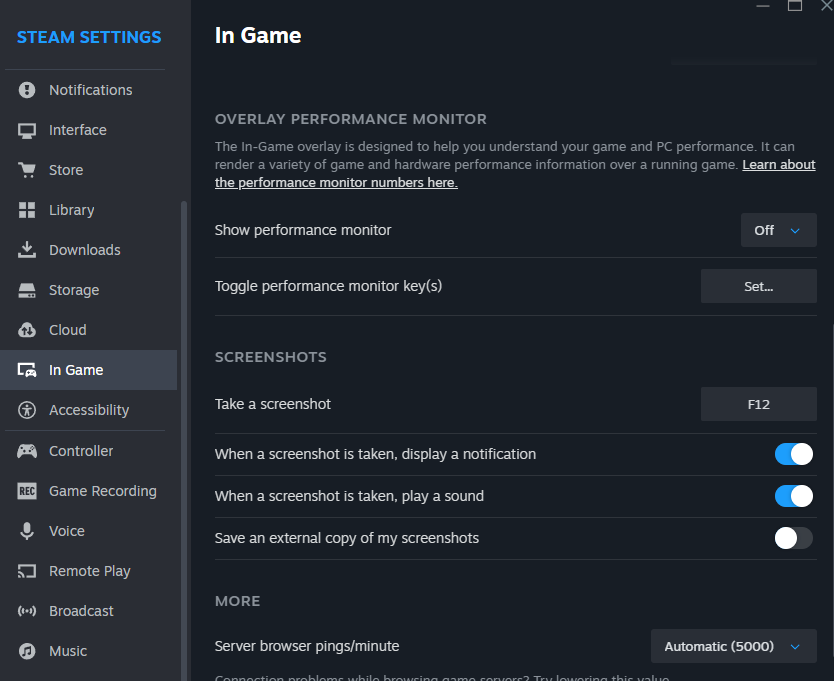Image resolution: width=834 pixels, height=681 pixels.
Task: Select Downloads in the sidebar
Action: (x=88, y=250)
